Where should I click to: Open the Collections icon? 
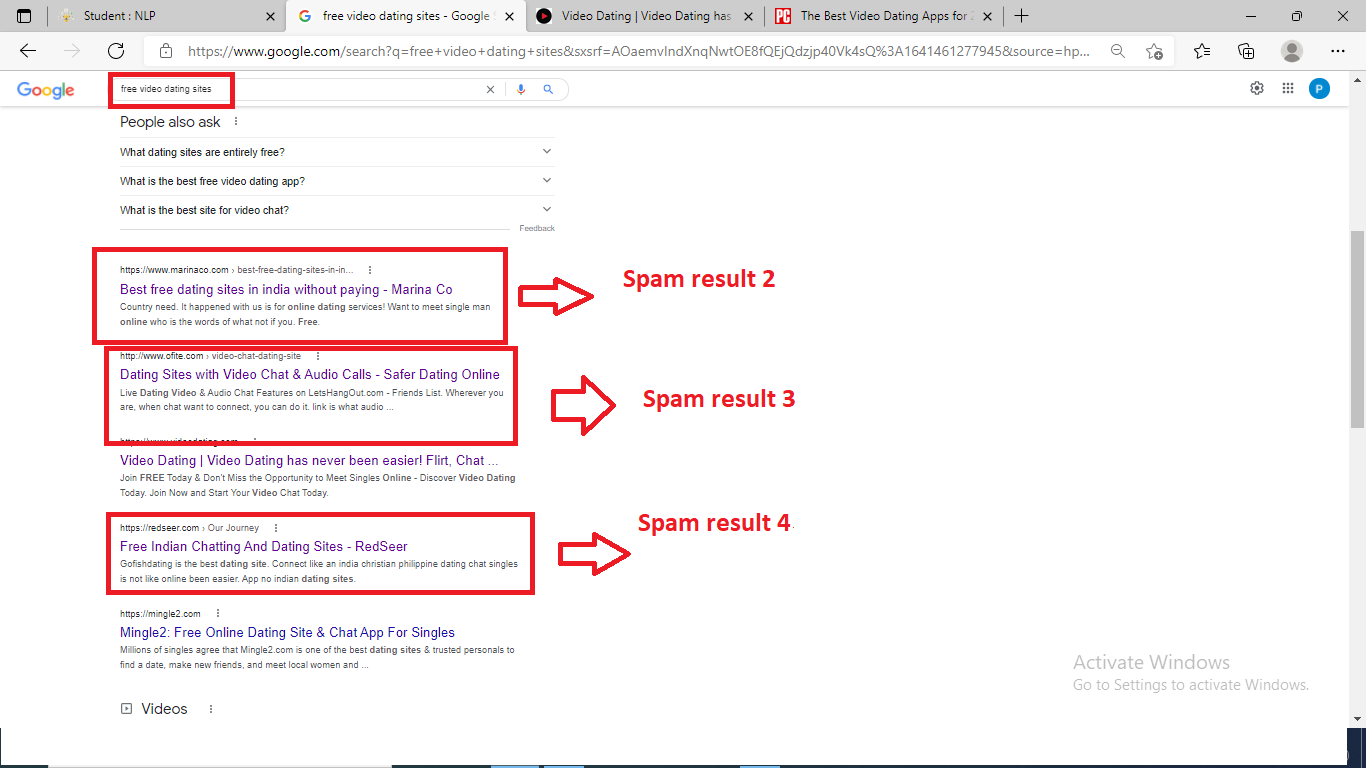[1246, 51]
